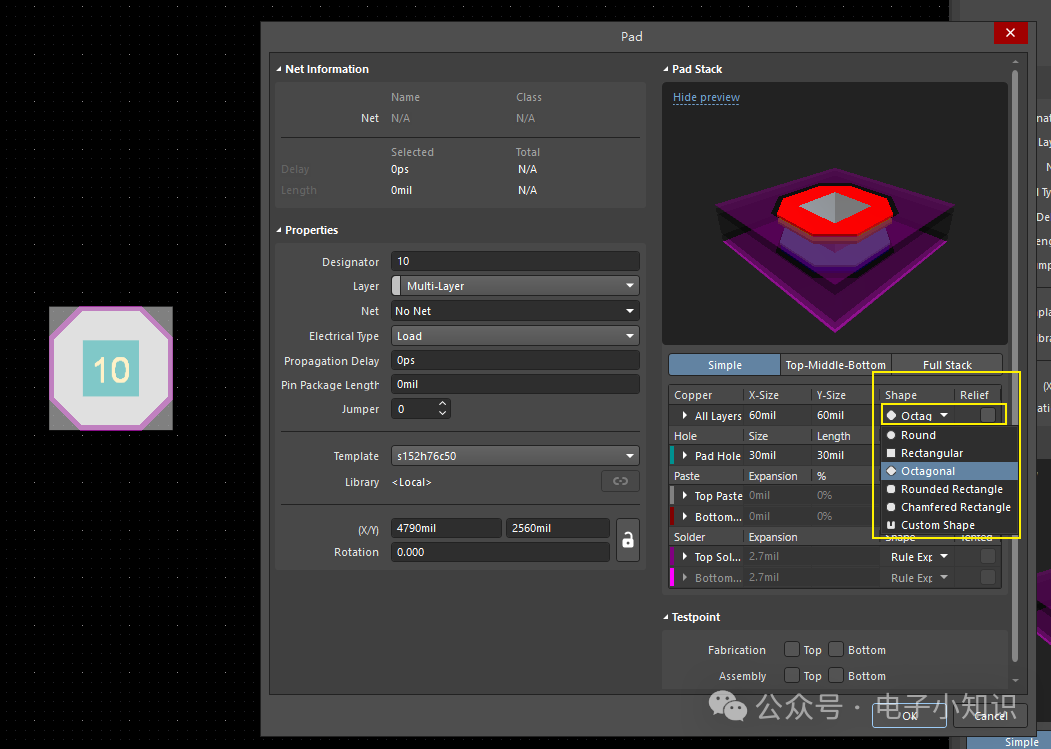Open the Electrical Type dropdown

(515, 336)
